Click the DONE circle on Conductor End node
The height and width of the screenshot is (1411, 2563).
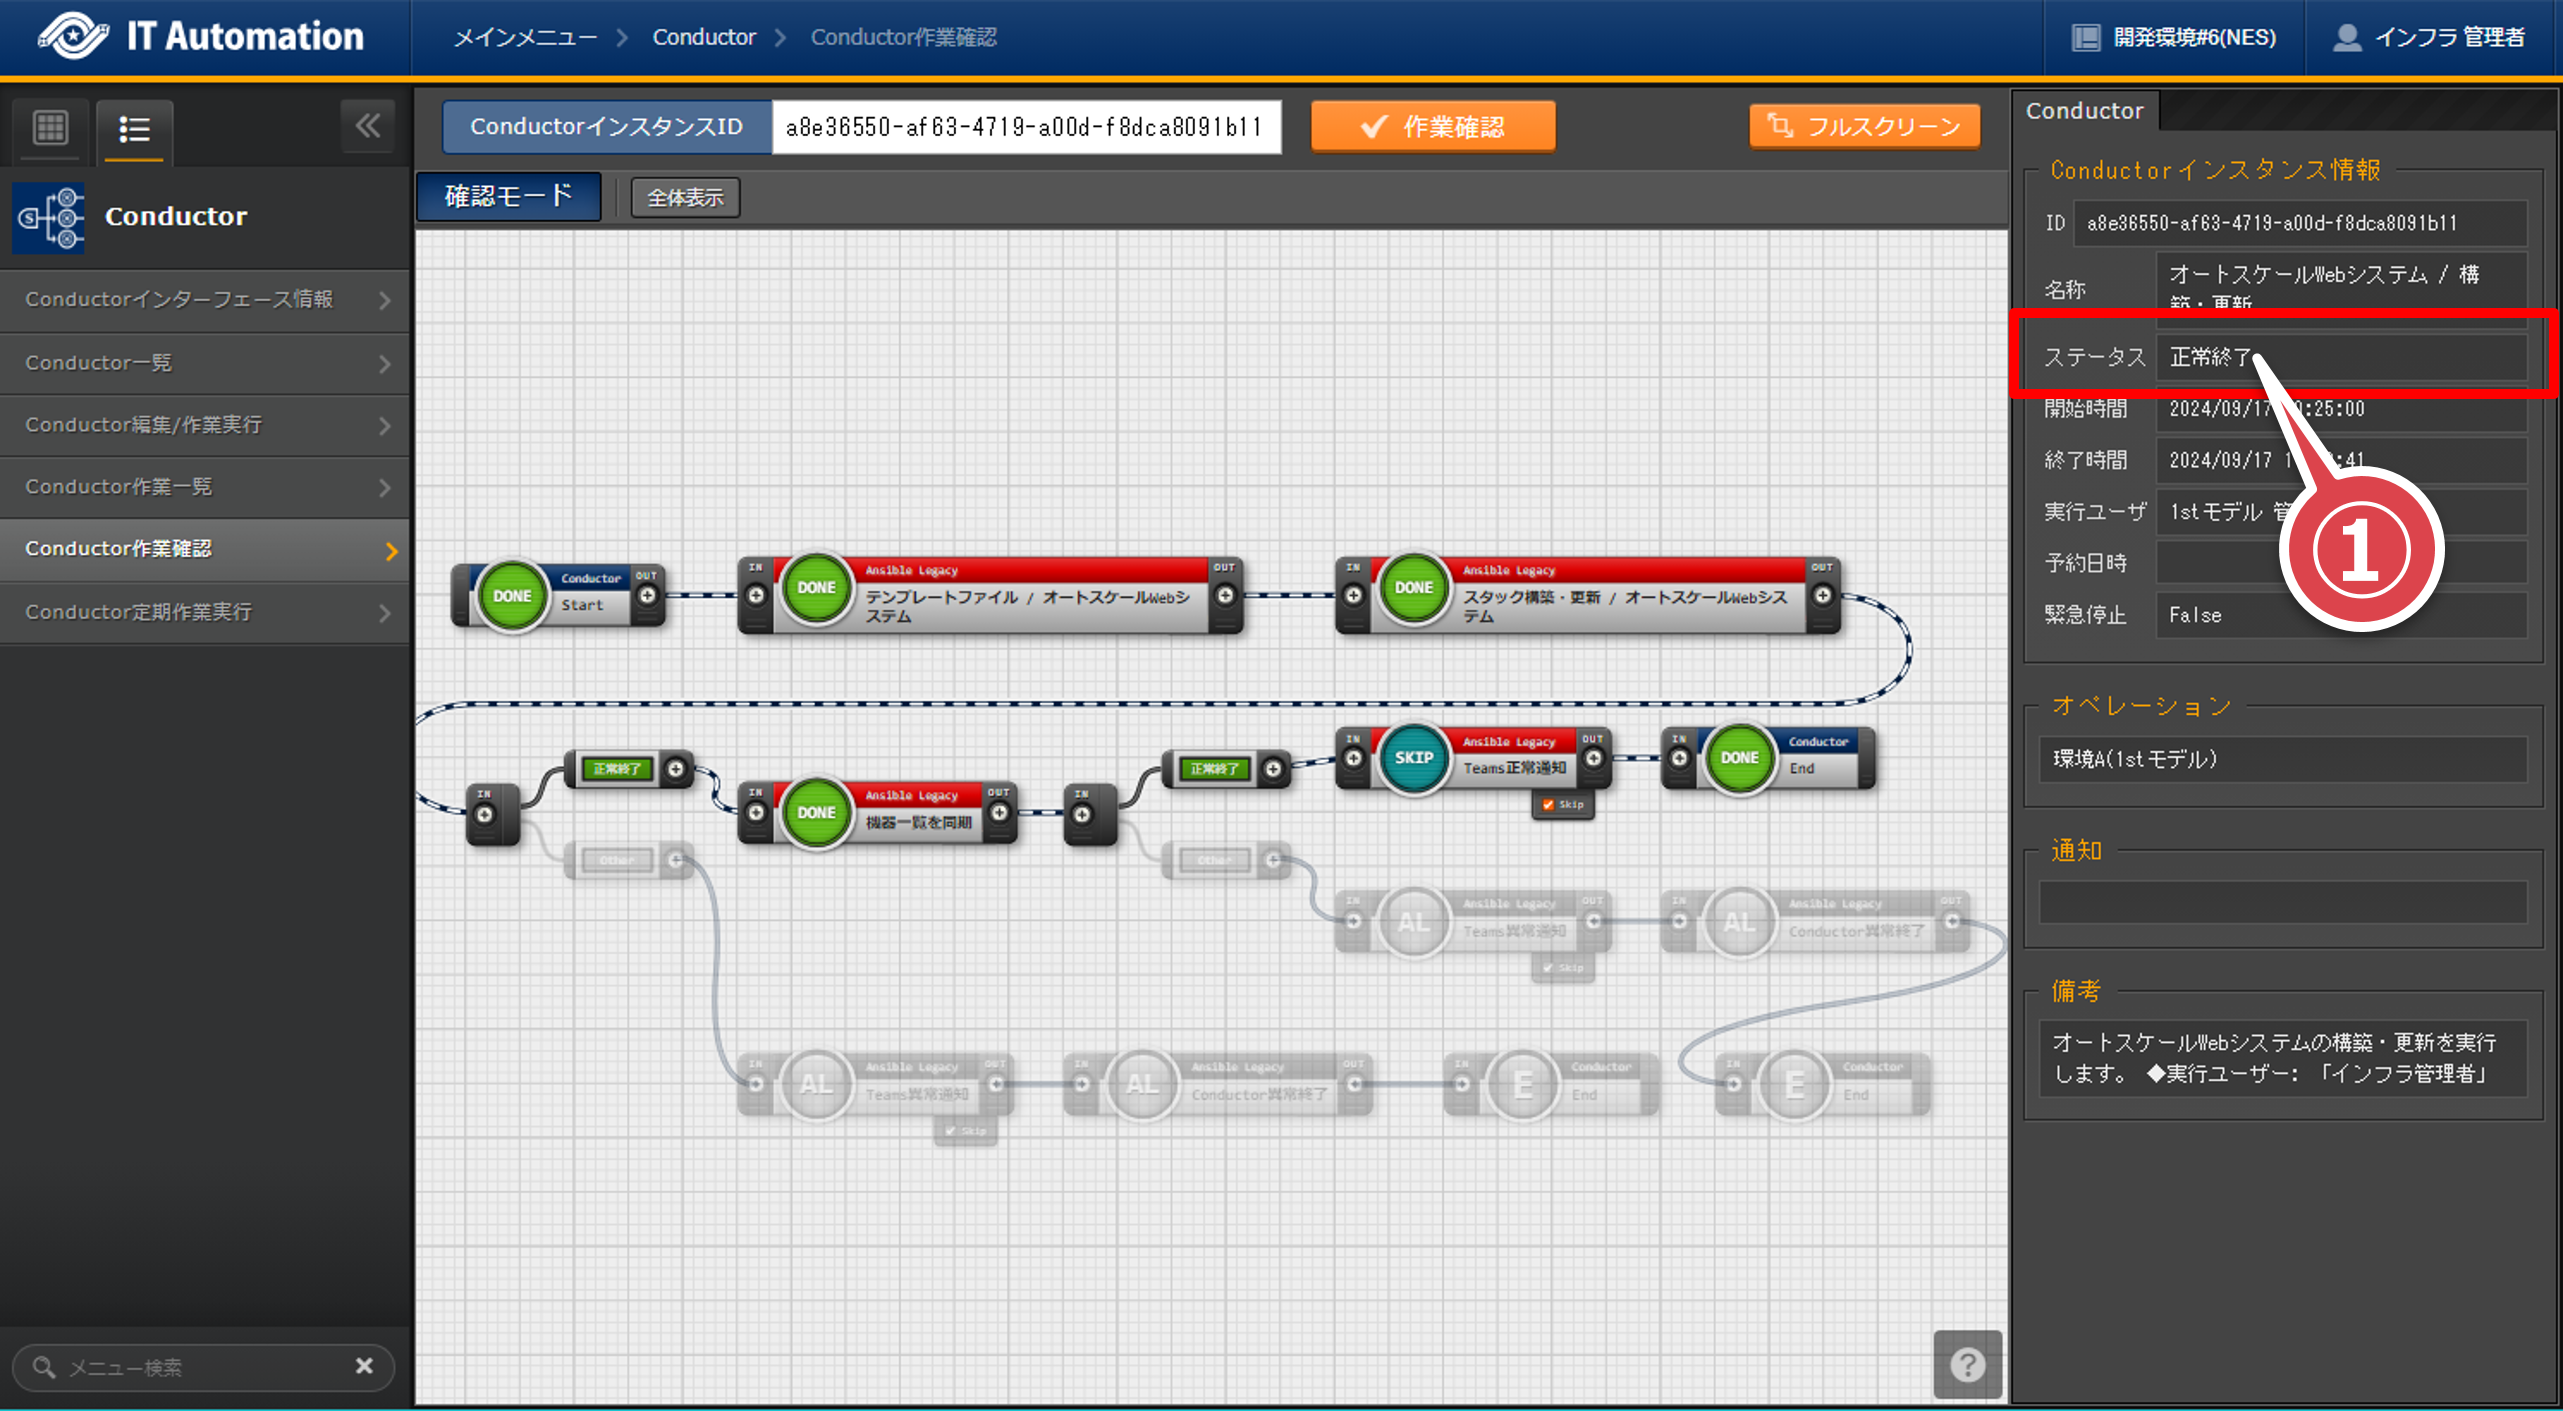pyautogui.click(x=1739, y=758)
